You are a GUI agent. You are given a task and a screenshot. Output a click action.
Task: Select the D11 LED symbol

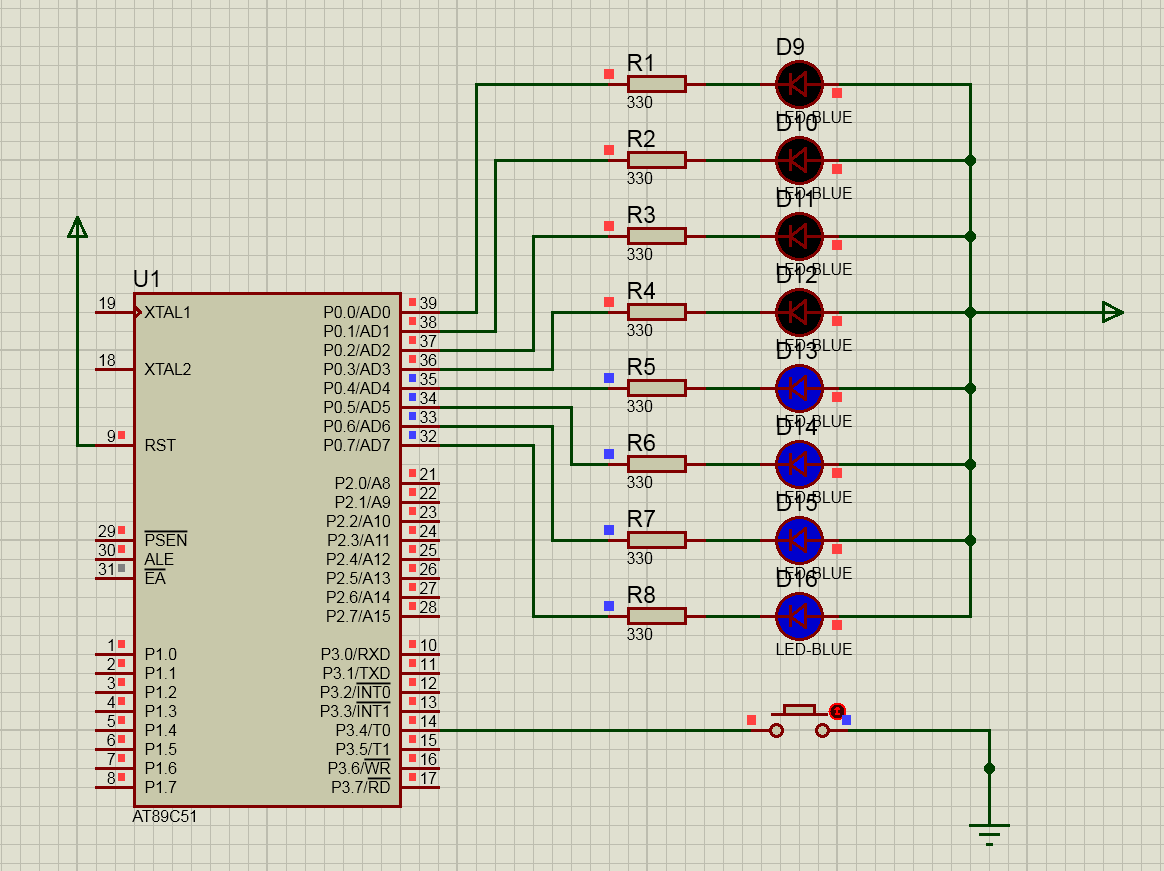tap(799, 236)
